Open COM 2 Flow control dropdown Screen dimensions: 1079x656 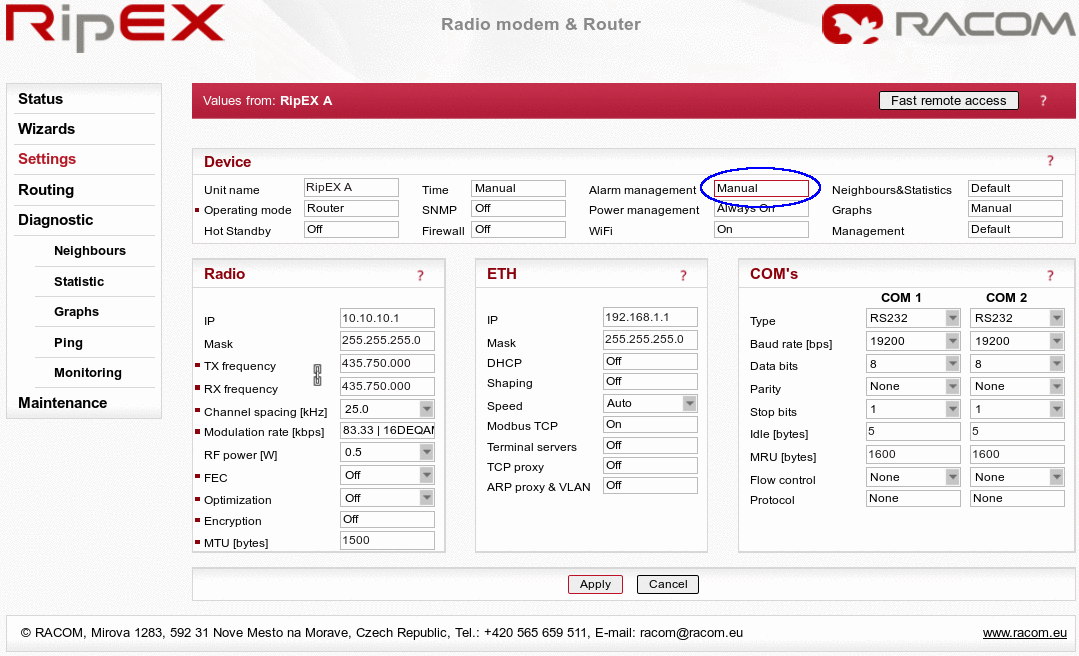[1018, 477]
